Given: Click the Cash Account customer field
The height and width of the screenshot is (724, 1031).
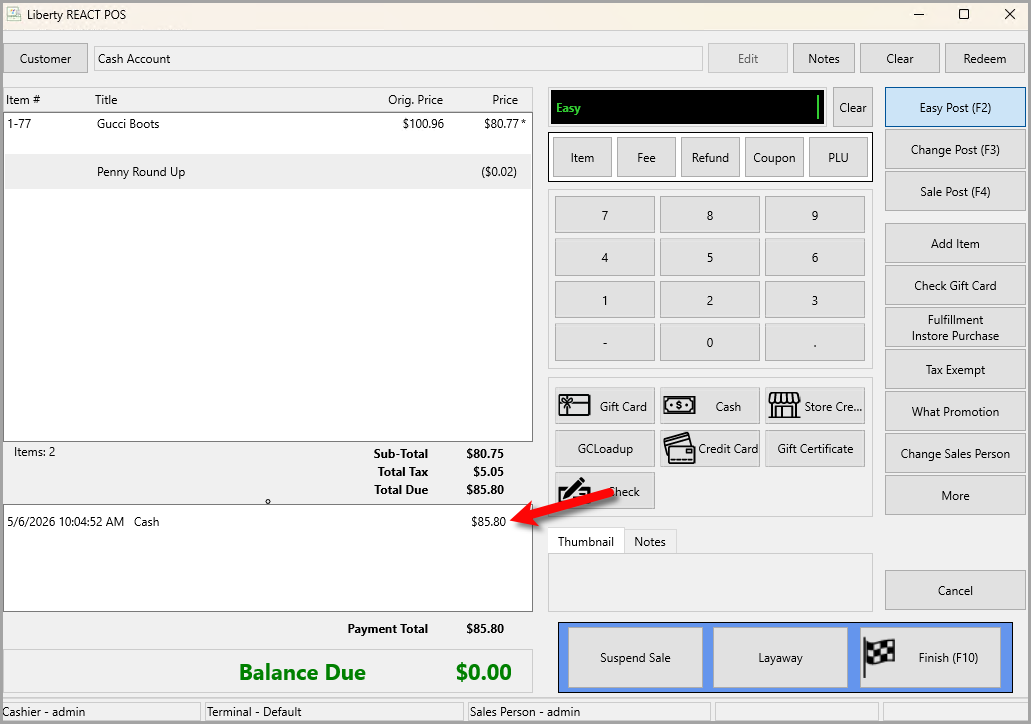Looking at the screenshot, I should 398,59.
